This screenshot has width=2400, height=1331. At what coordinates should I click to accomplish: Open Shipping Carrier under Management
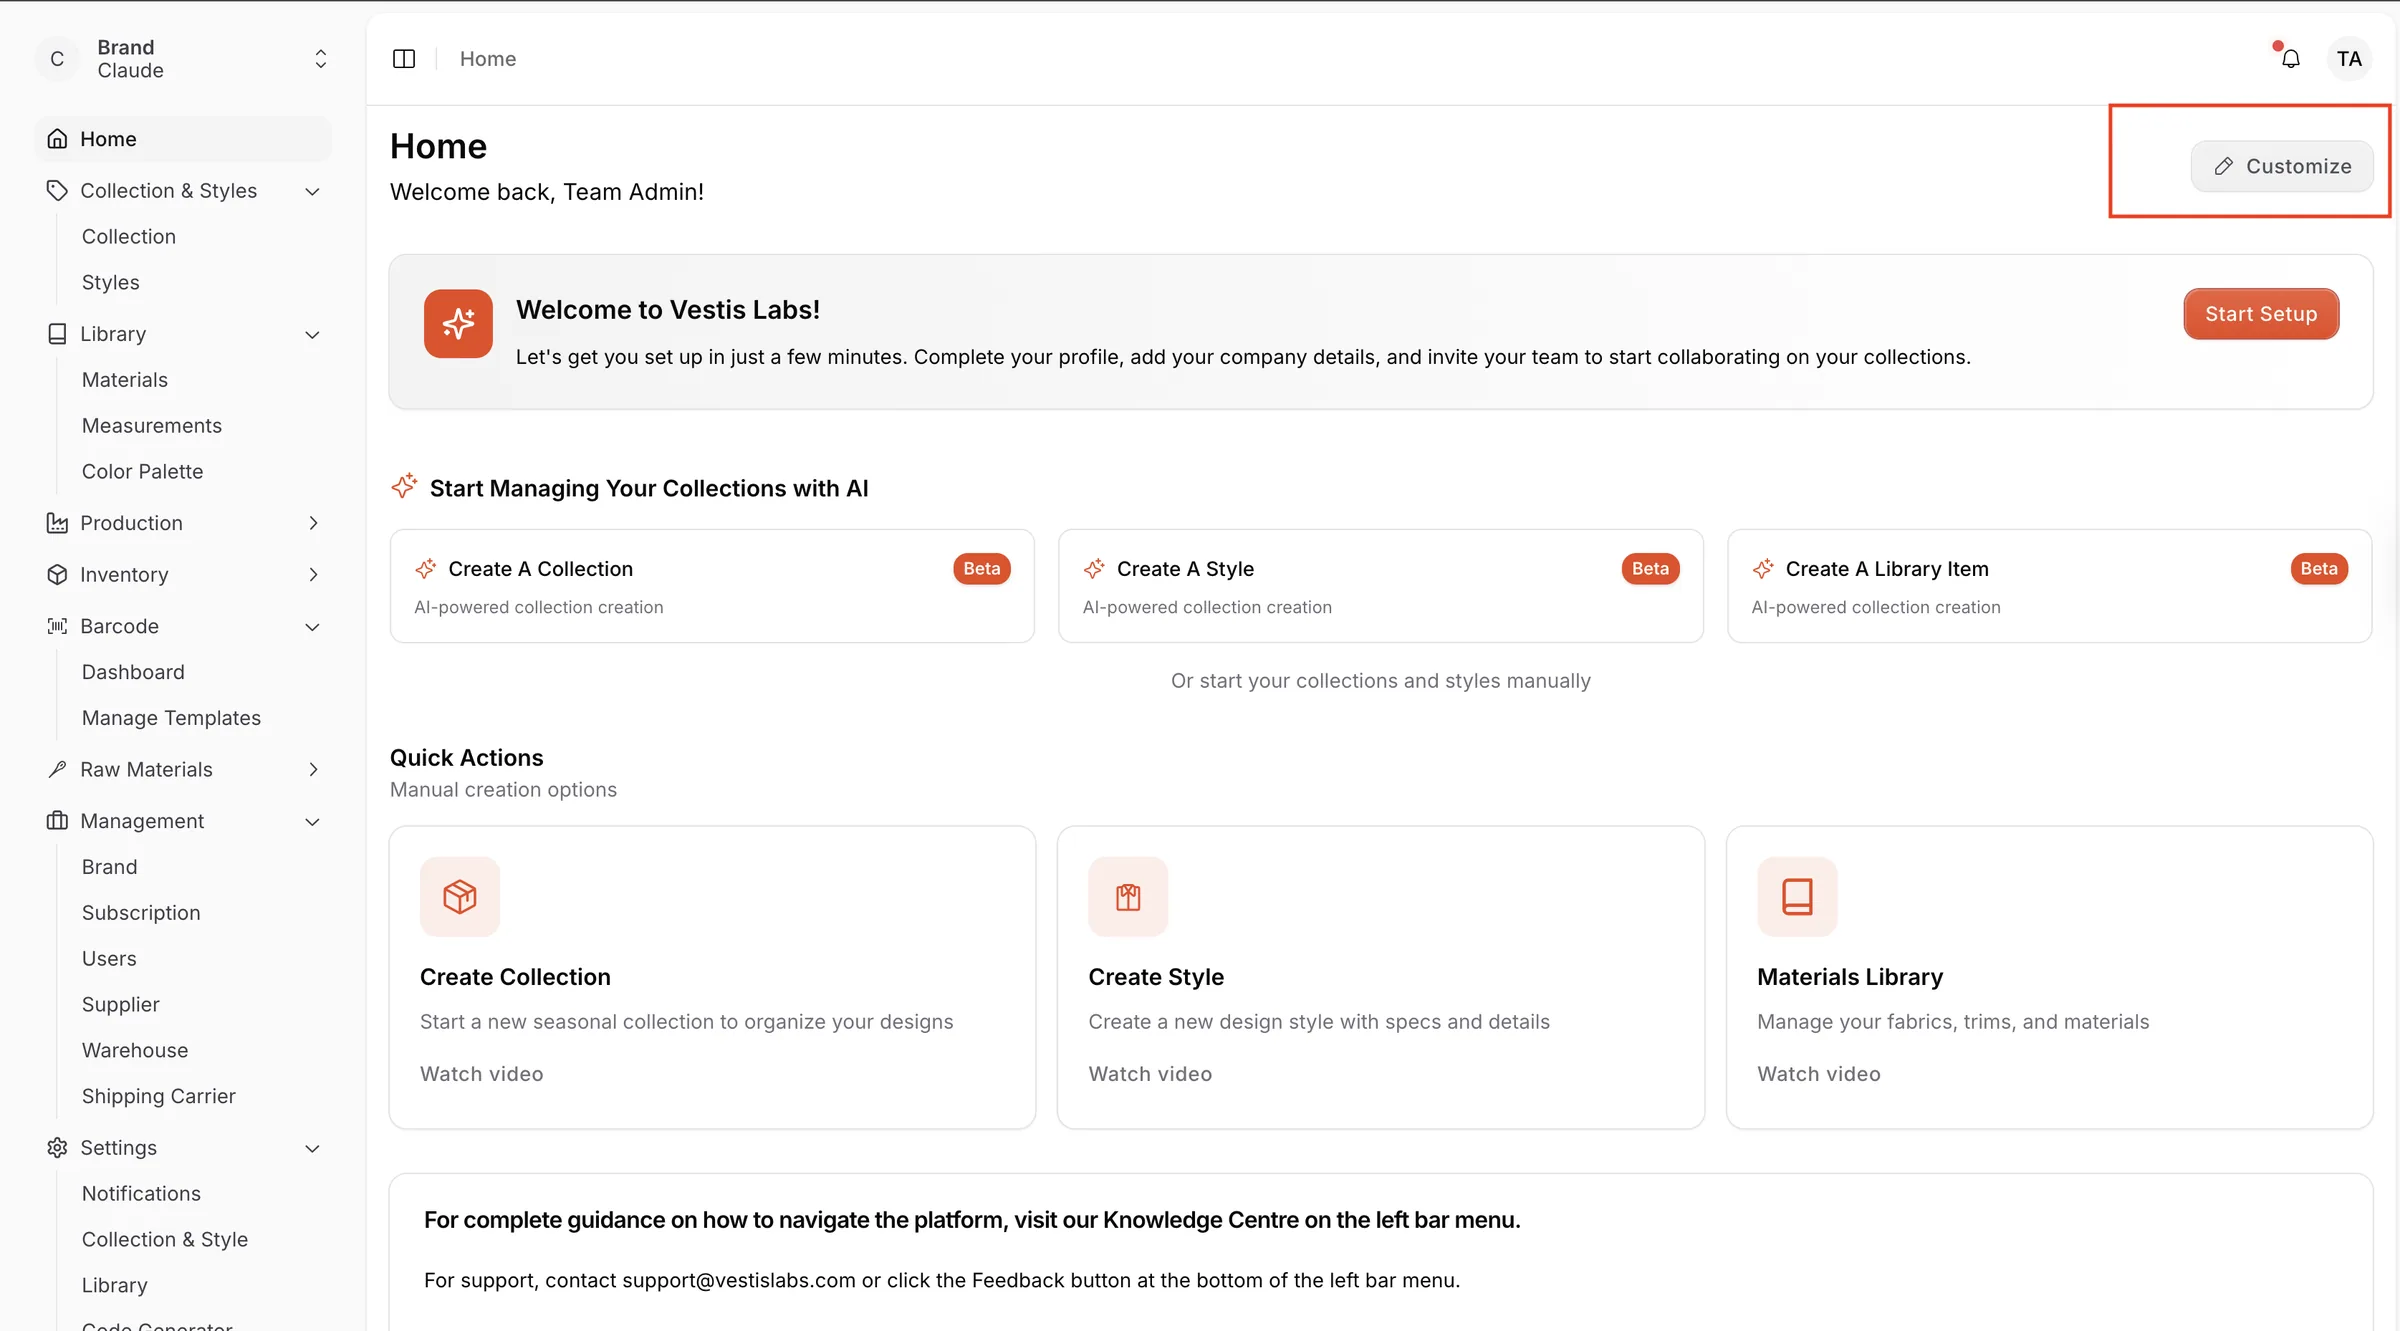tap(159, 1097)
